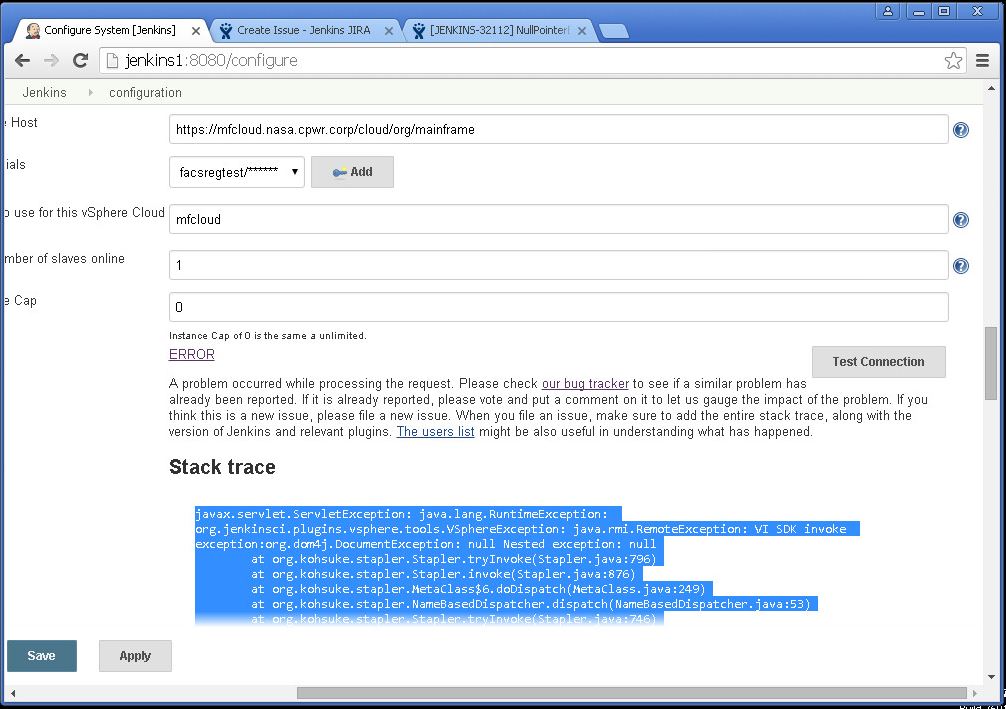Screen dimensions: 1006x709
Task: Expand the Jenkins breadcrumb arrow
Action: (x=89, y=93)
